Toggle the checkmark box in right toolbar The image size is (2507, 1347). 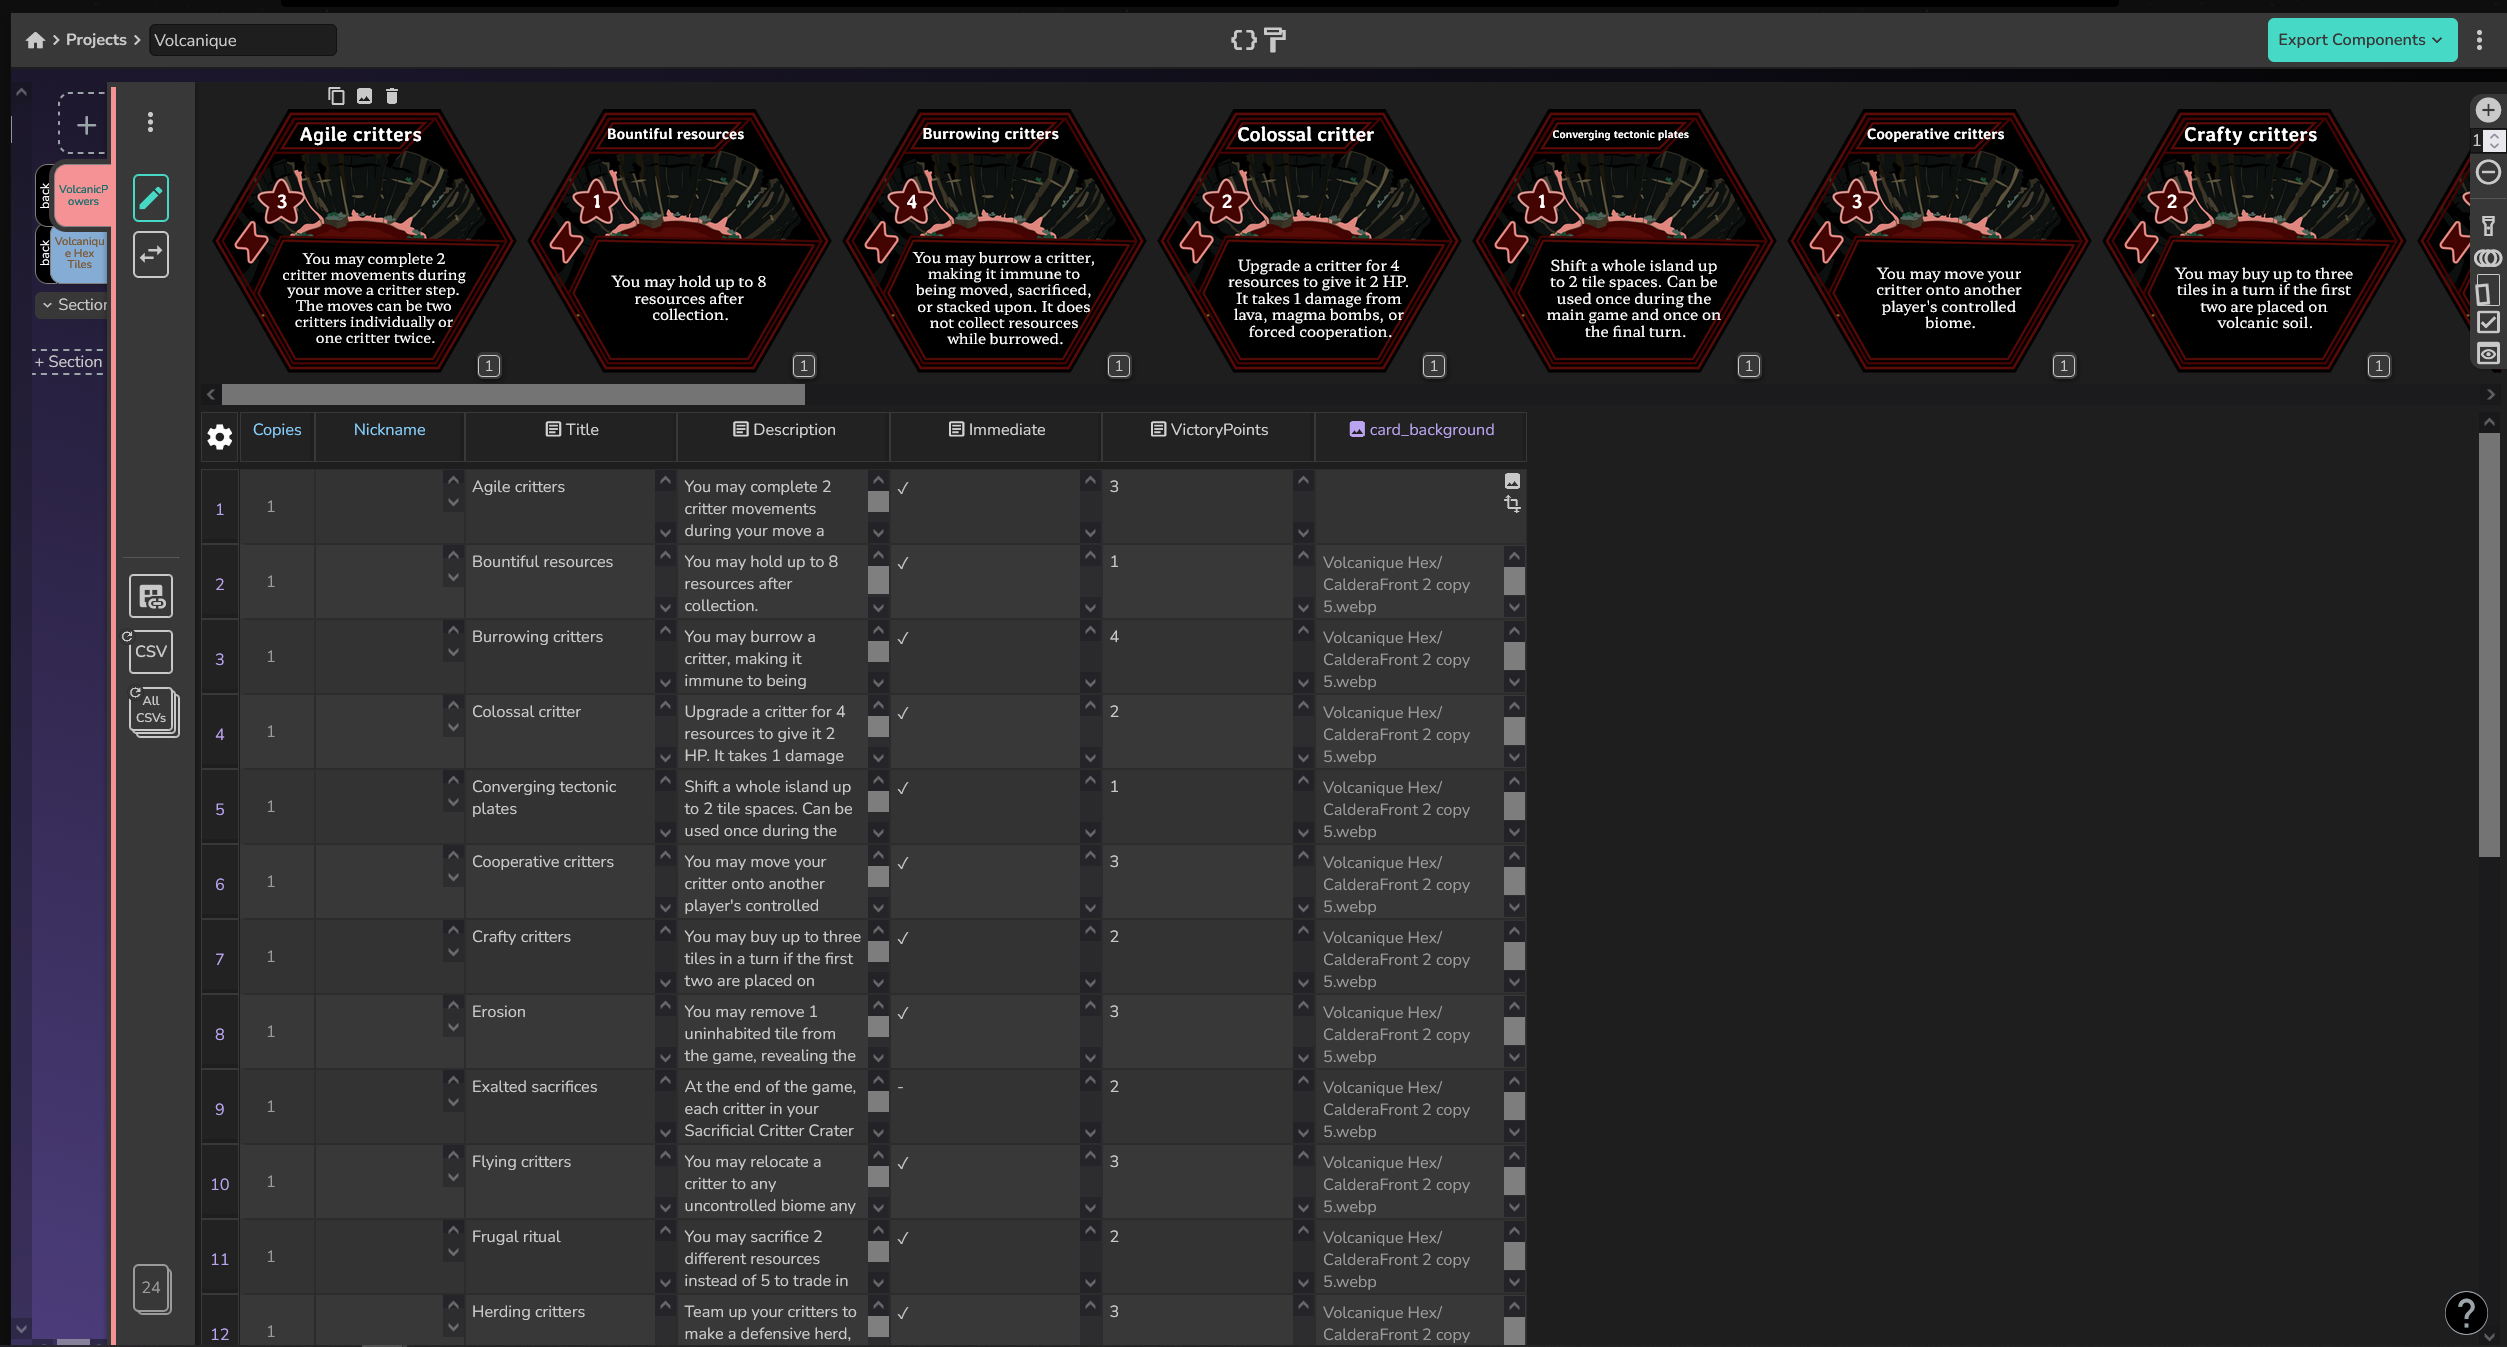(x=2488, y=323)
